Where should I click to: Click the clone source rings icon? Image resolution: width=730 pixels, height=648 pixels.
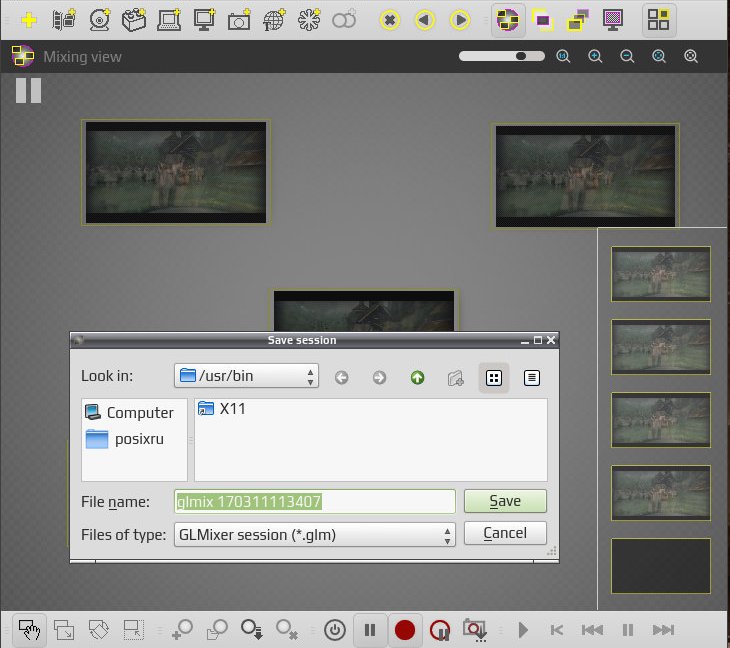click(x=344, y=20)
